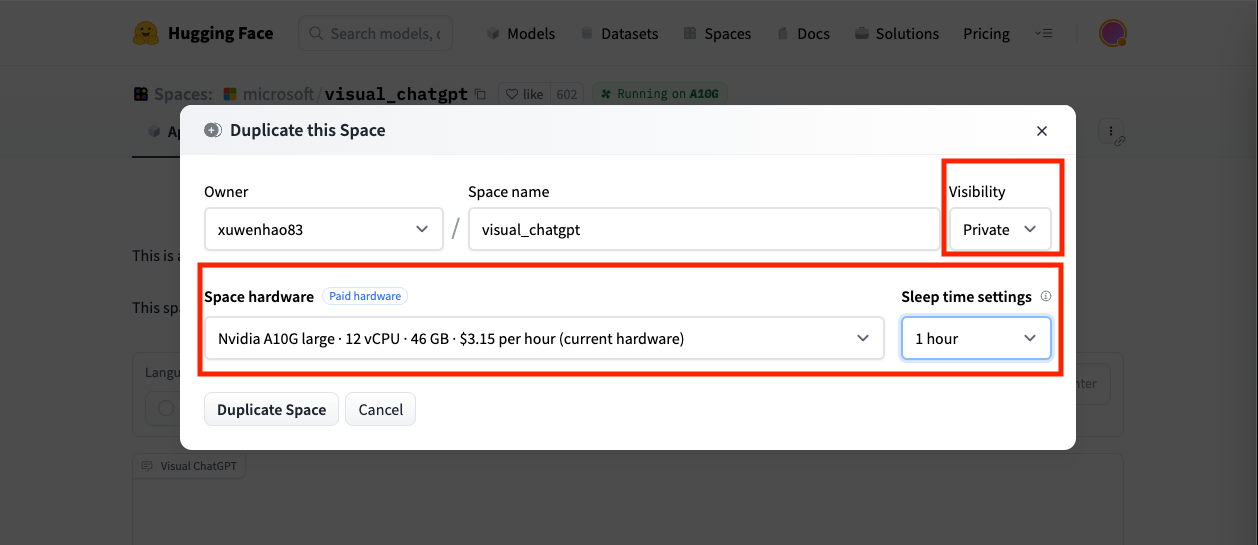The width and height of the screenshot is (1258, 545).
Task: Copy the visual_chatgpt space name icon
Action: click(481, 94)
